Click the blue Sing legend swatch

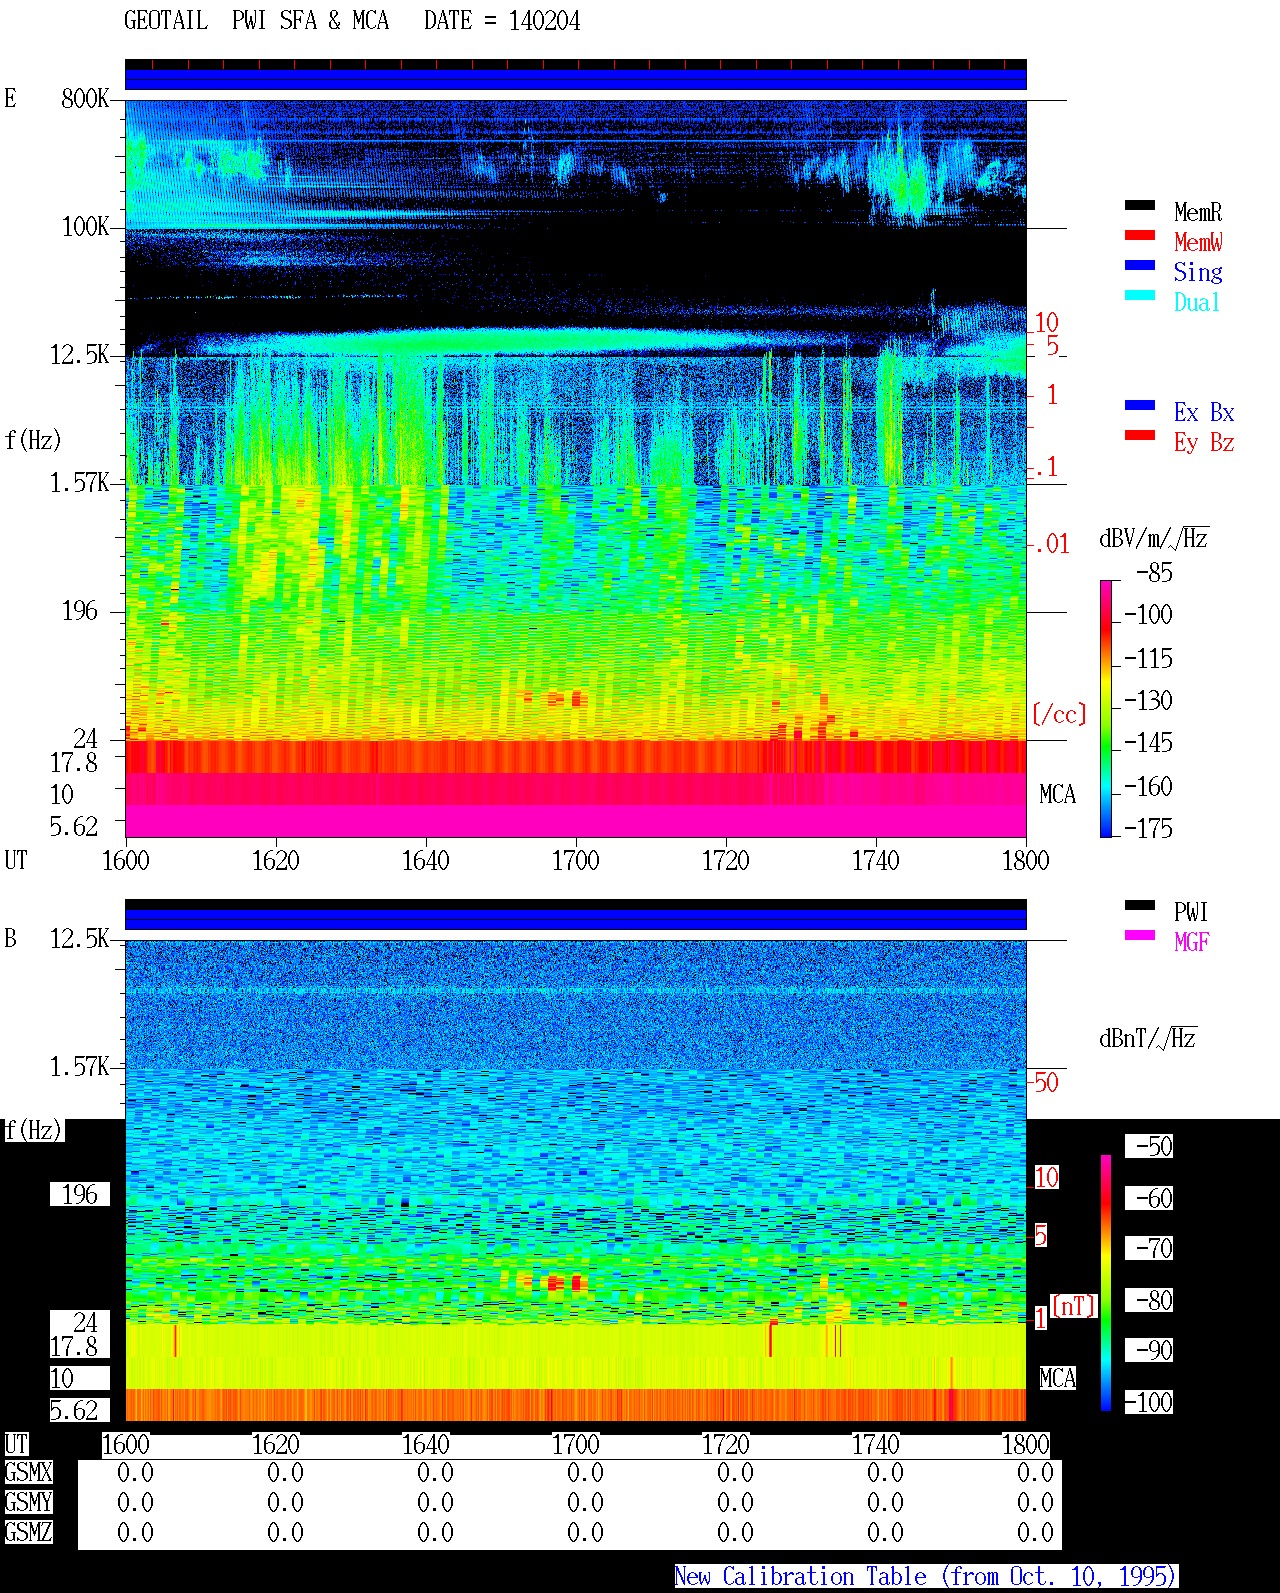click(1140, 266)
